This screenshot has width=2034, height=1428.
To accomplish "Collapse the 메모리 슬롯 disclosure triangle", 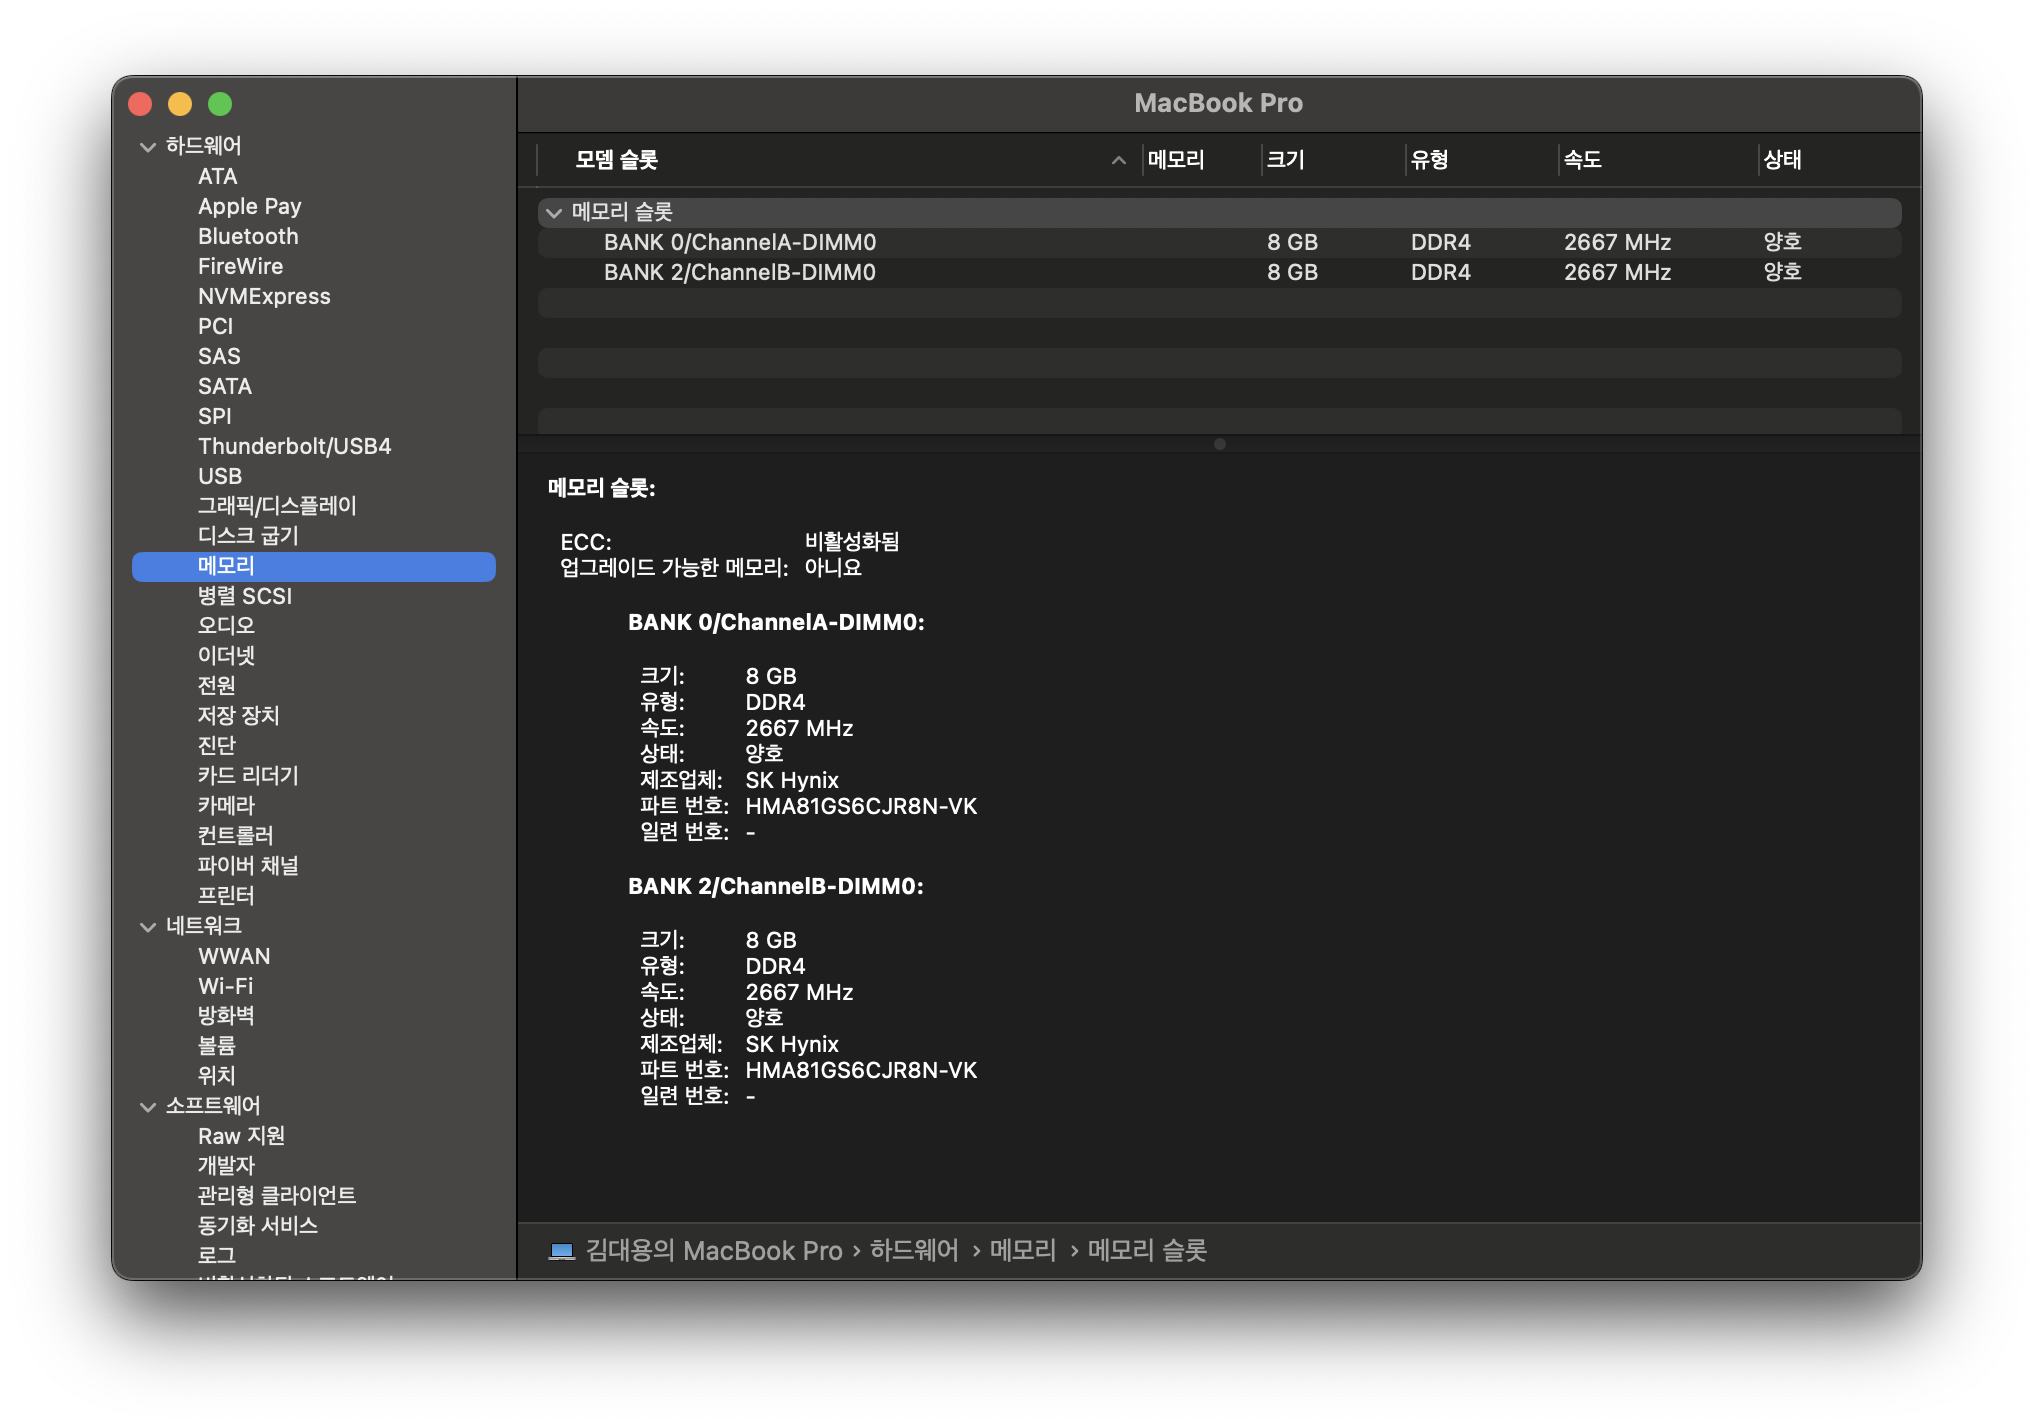I will point(554,213).
